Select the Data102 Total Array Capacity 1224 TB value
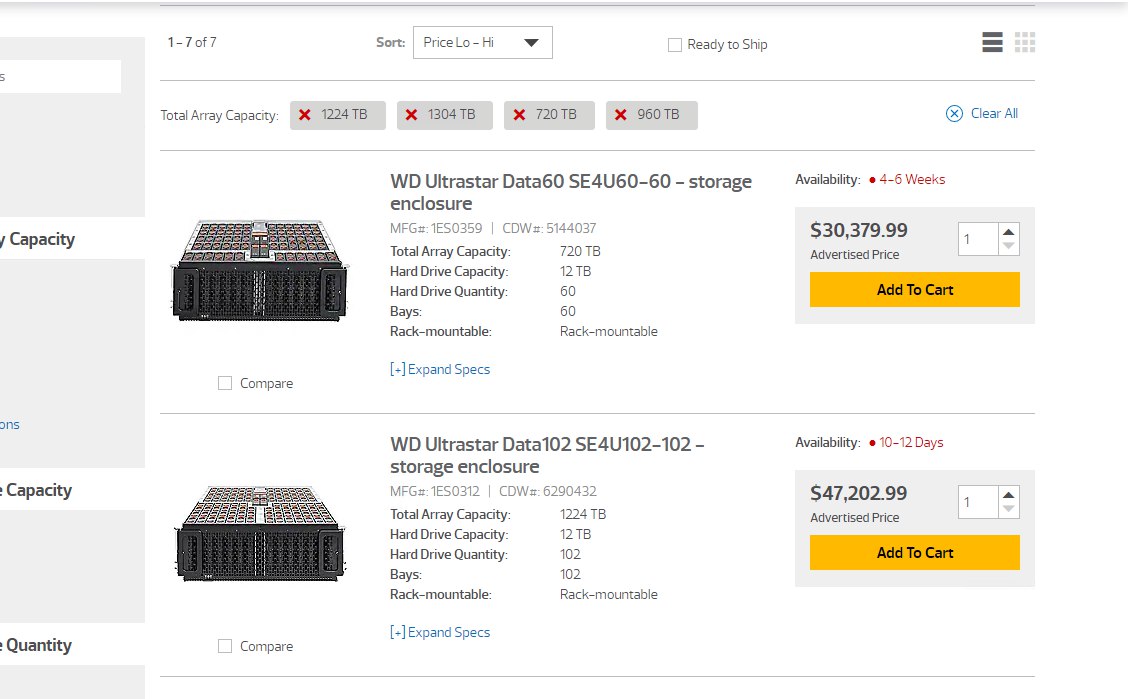1128x699 pixels. coord(583,515)
